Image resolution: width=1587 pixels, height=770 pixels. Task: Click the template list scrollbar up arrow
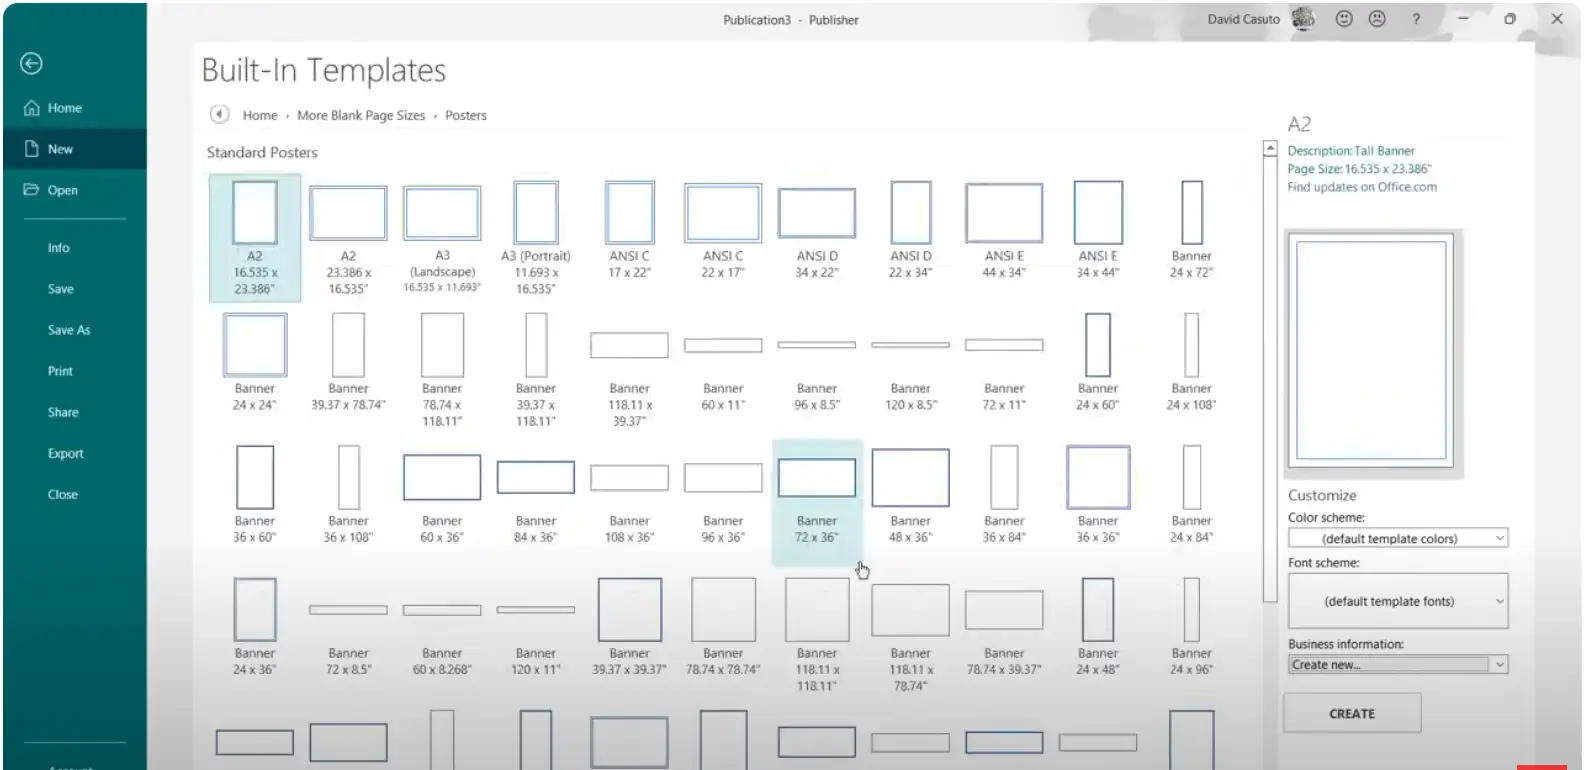pos(1270,149)
